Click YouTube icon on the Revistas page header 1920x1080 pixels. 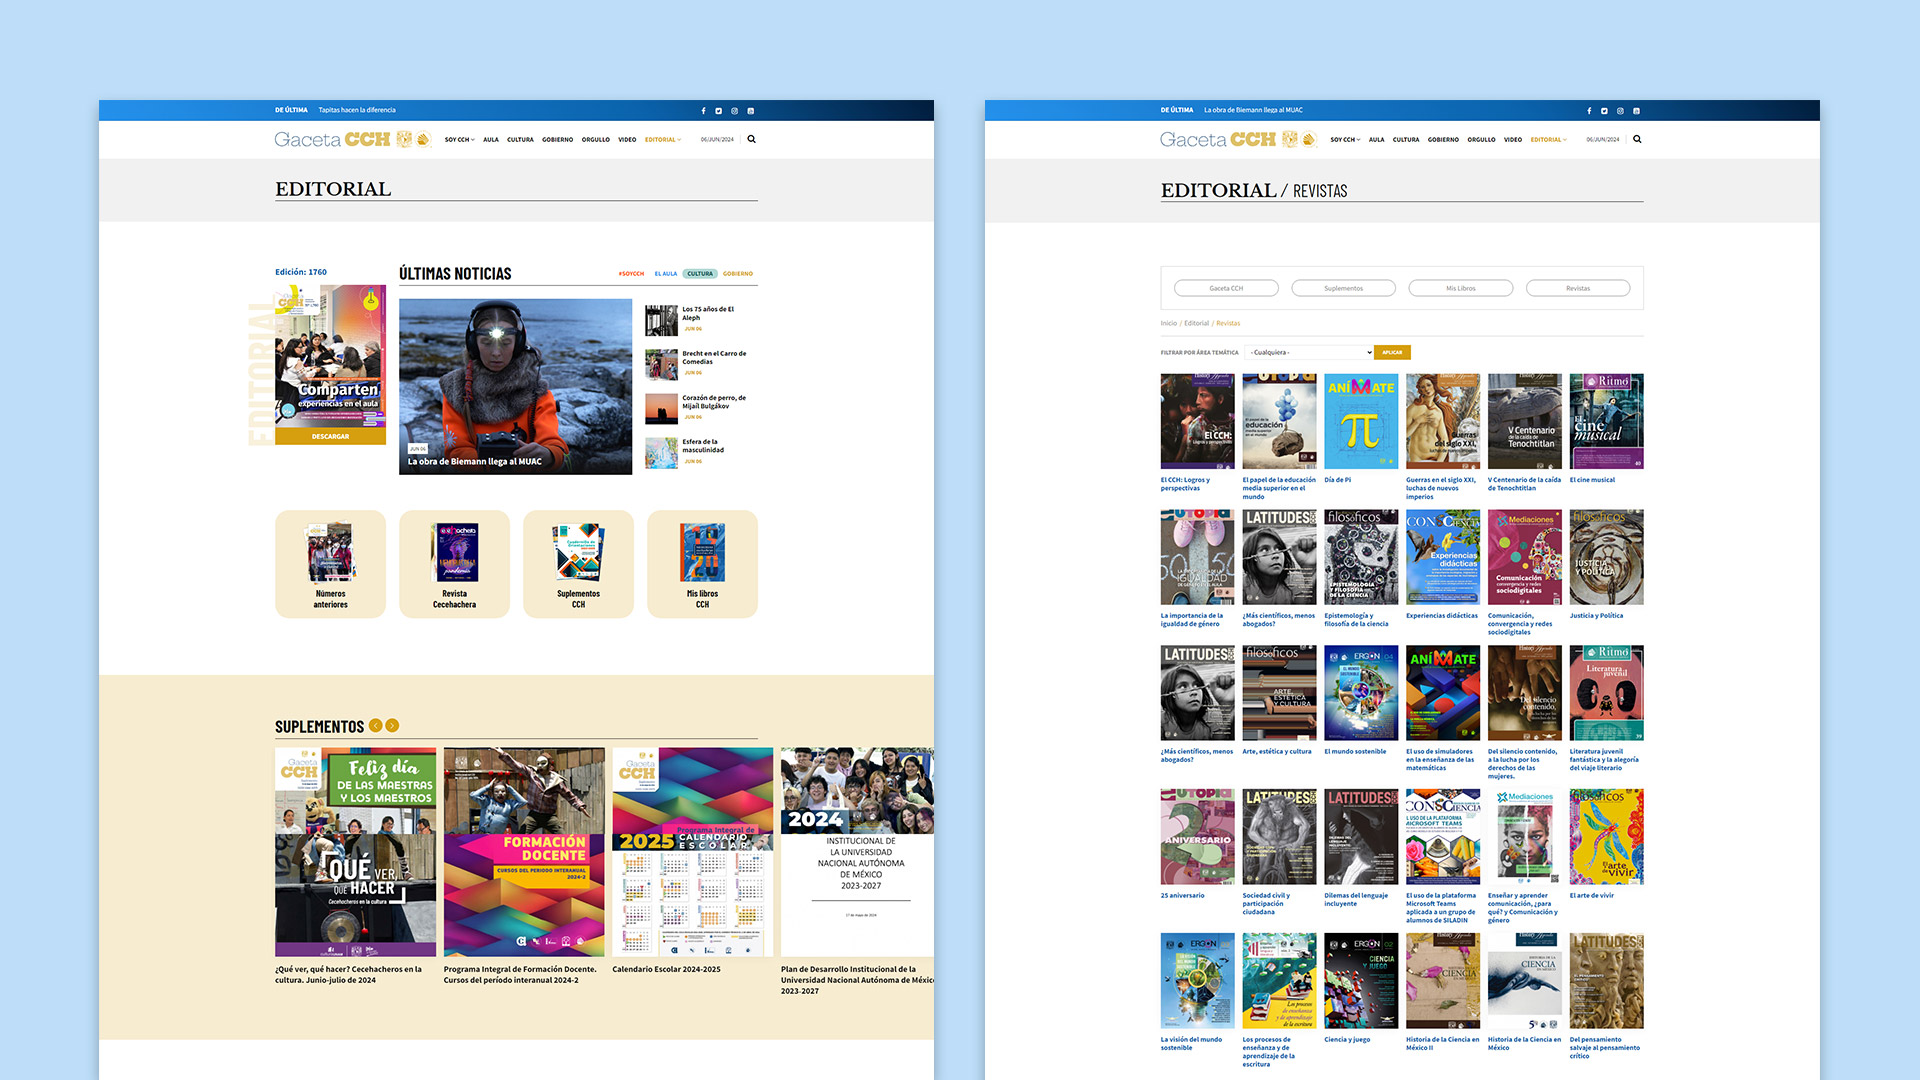click(x=1636, y=111)
